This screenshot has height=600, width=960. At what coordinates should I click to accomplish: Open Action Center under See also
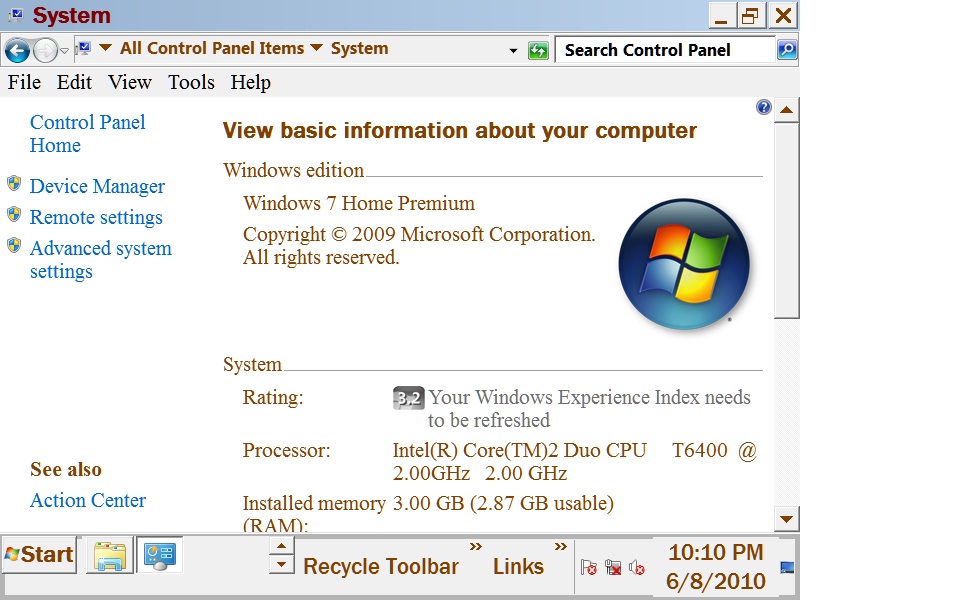[x=88, y=500]
